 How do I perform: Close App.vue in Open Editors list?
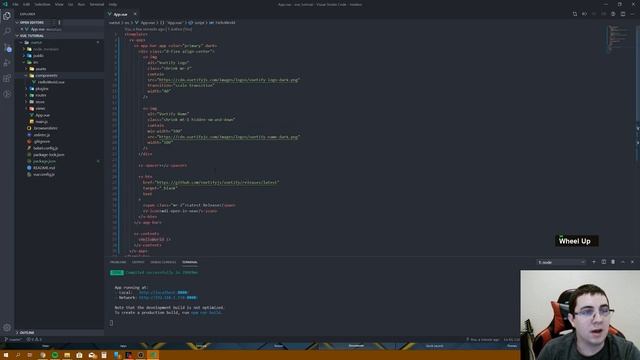pos(22,29)
